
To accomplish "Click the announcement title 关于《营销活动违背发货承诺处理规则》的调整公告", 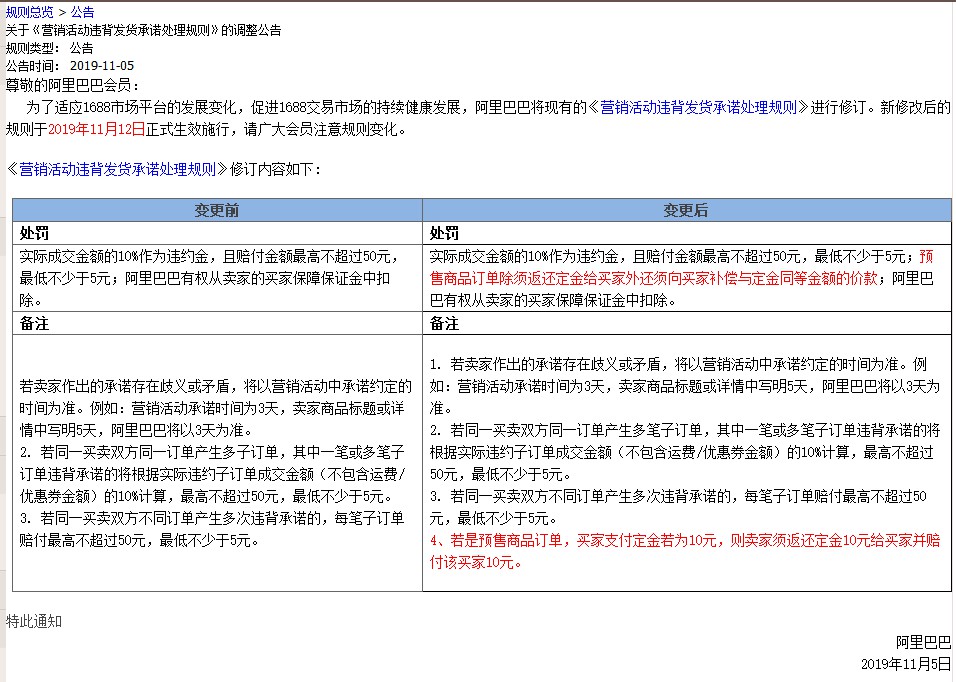I will click(x=143, y=30).
